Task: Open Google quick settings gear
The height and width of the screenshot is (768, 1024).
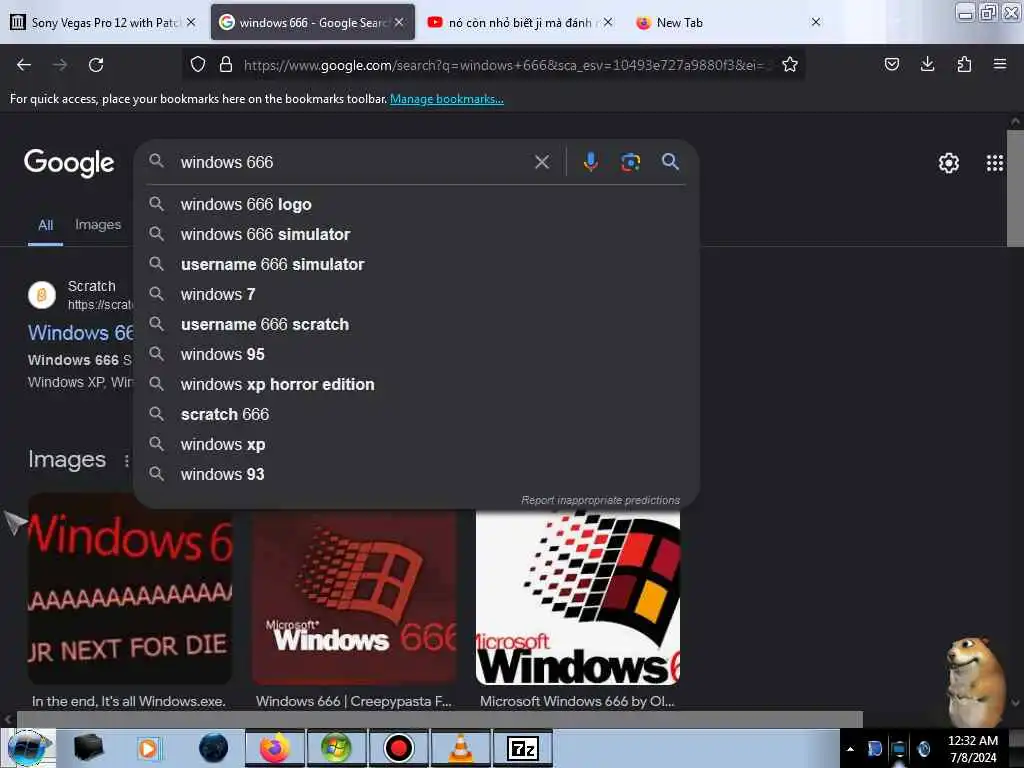Action: click(949, 163)
